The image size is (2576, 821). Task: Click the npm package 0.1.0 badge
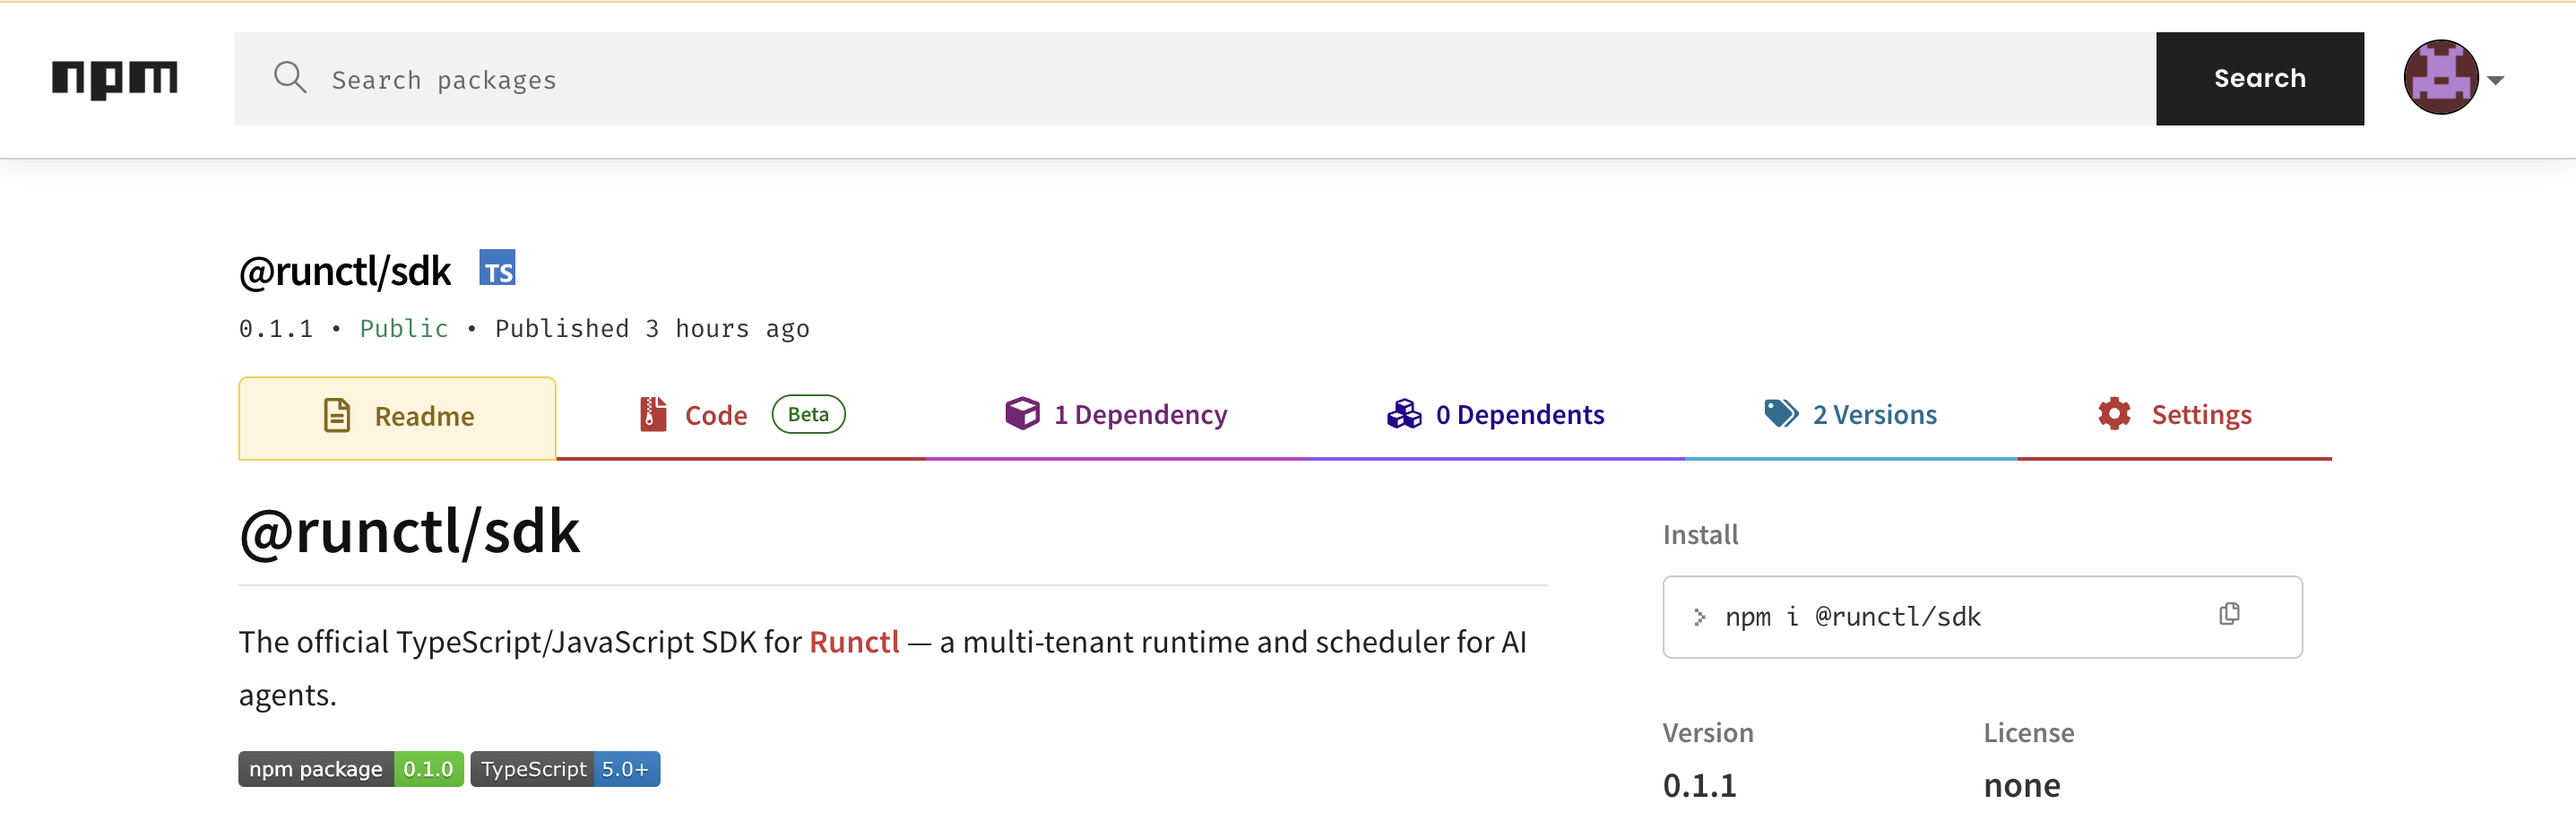(x=351, y=769)
